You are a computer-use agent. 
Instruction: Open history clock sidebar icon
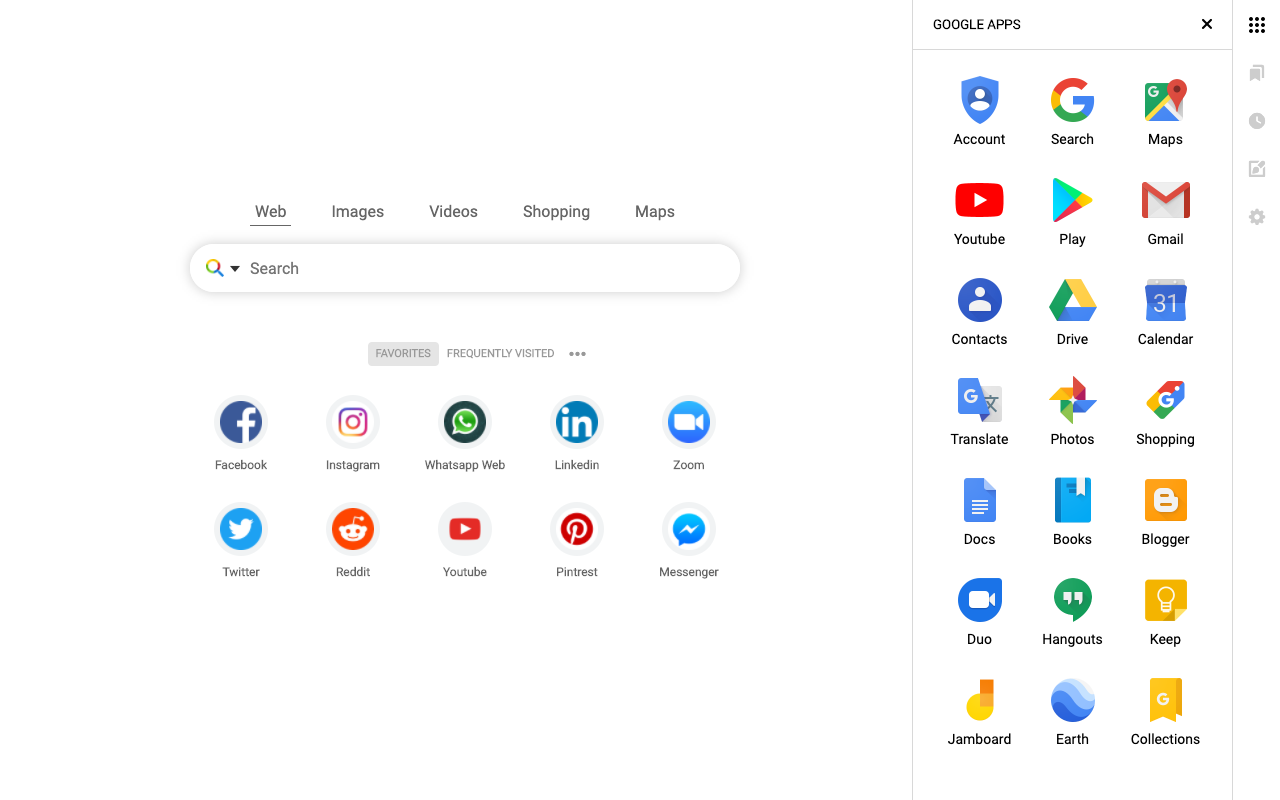pos(1257,121)
